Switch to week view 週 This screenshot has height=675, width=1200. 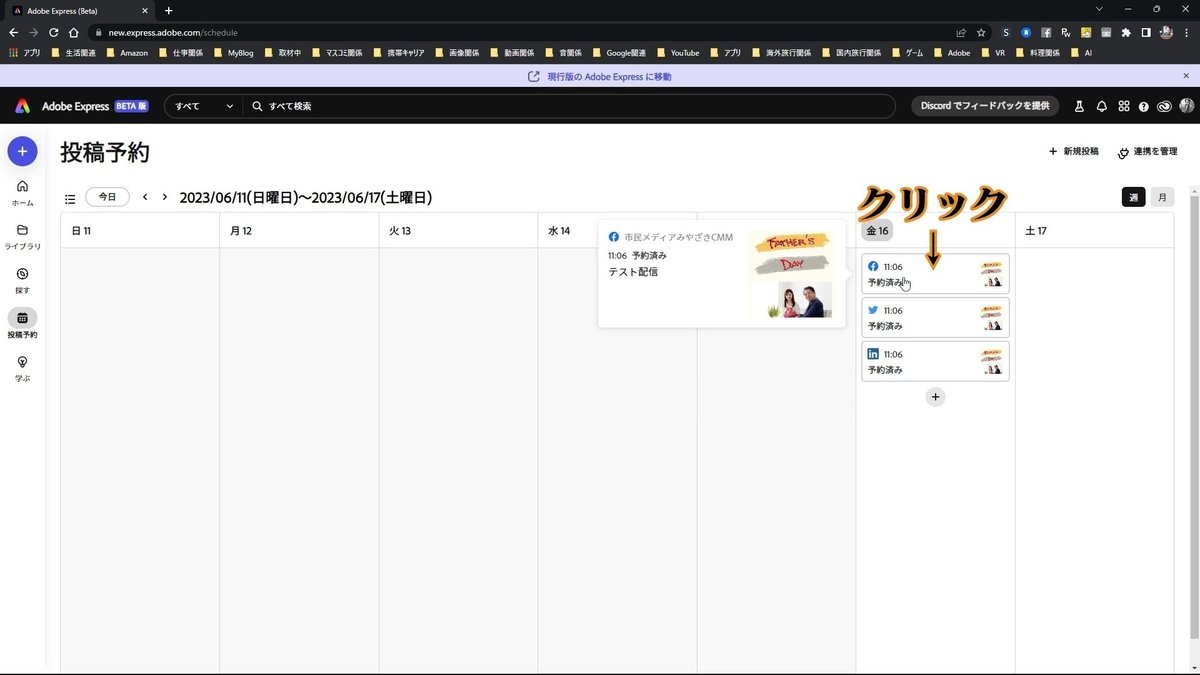(1133, 197)
